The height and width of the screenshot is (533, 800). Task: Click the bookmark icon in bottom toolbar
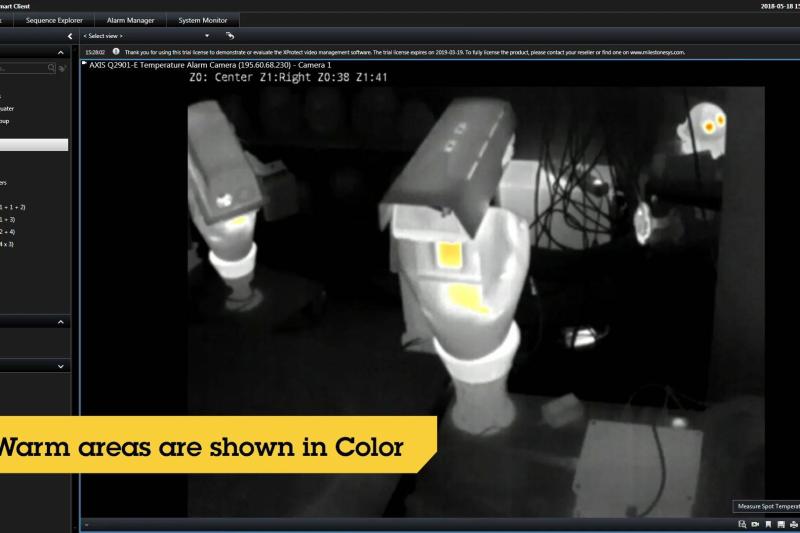[x=768, y=524]
